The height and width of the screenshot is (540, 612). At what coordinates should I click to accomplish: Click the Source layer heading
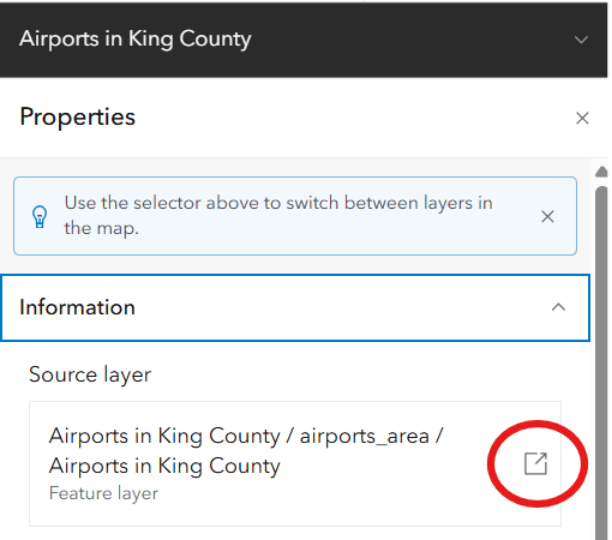[90, 375]
